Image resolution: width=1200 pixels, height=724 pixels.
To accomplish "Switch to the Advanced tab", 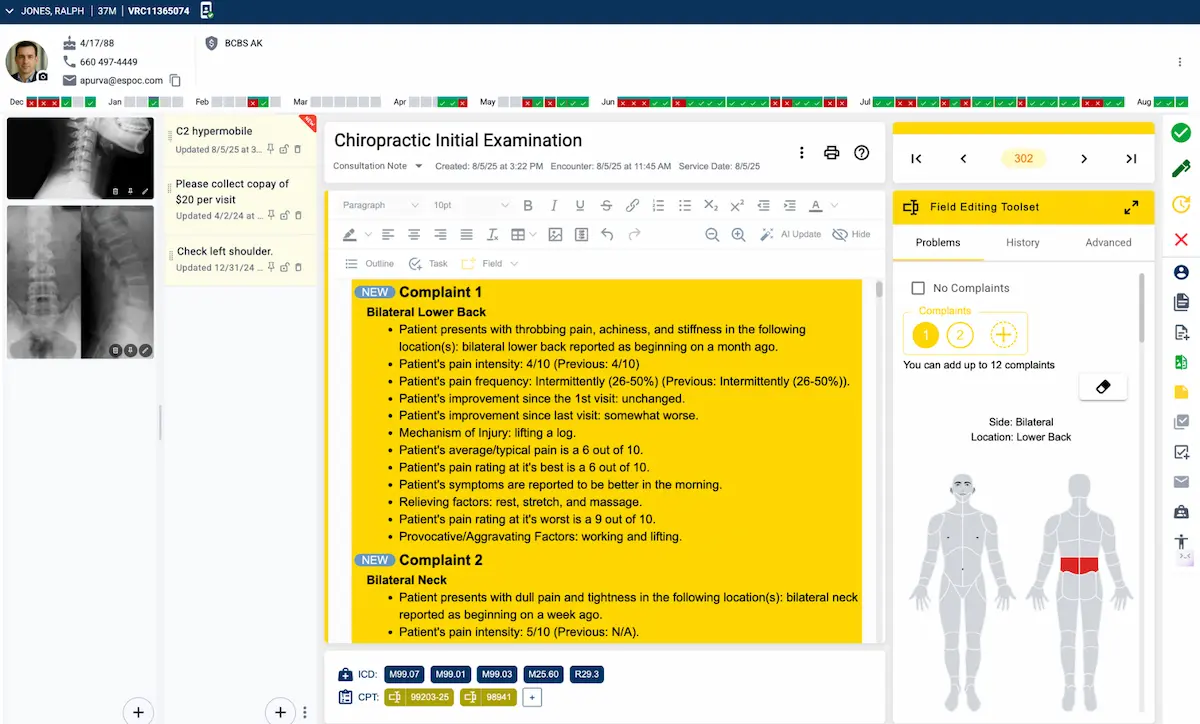I will pyautogui.click(x=1108, y=243).
